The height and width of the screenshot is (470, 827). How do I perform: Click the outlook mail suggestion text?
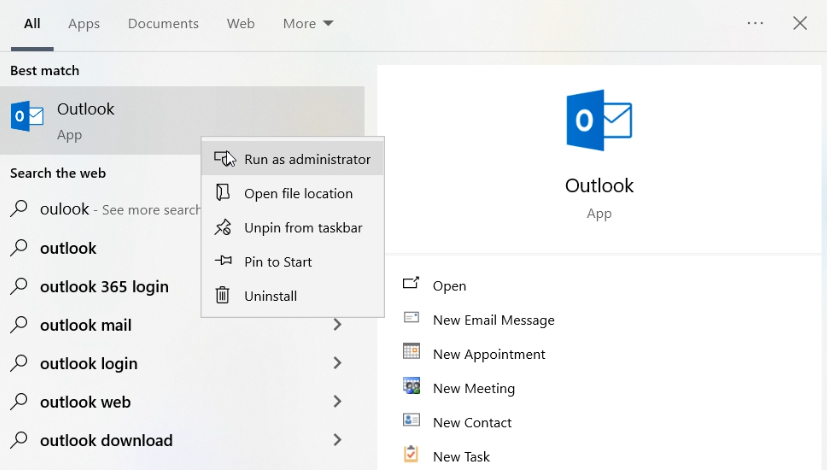(85, 325)
